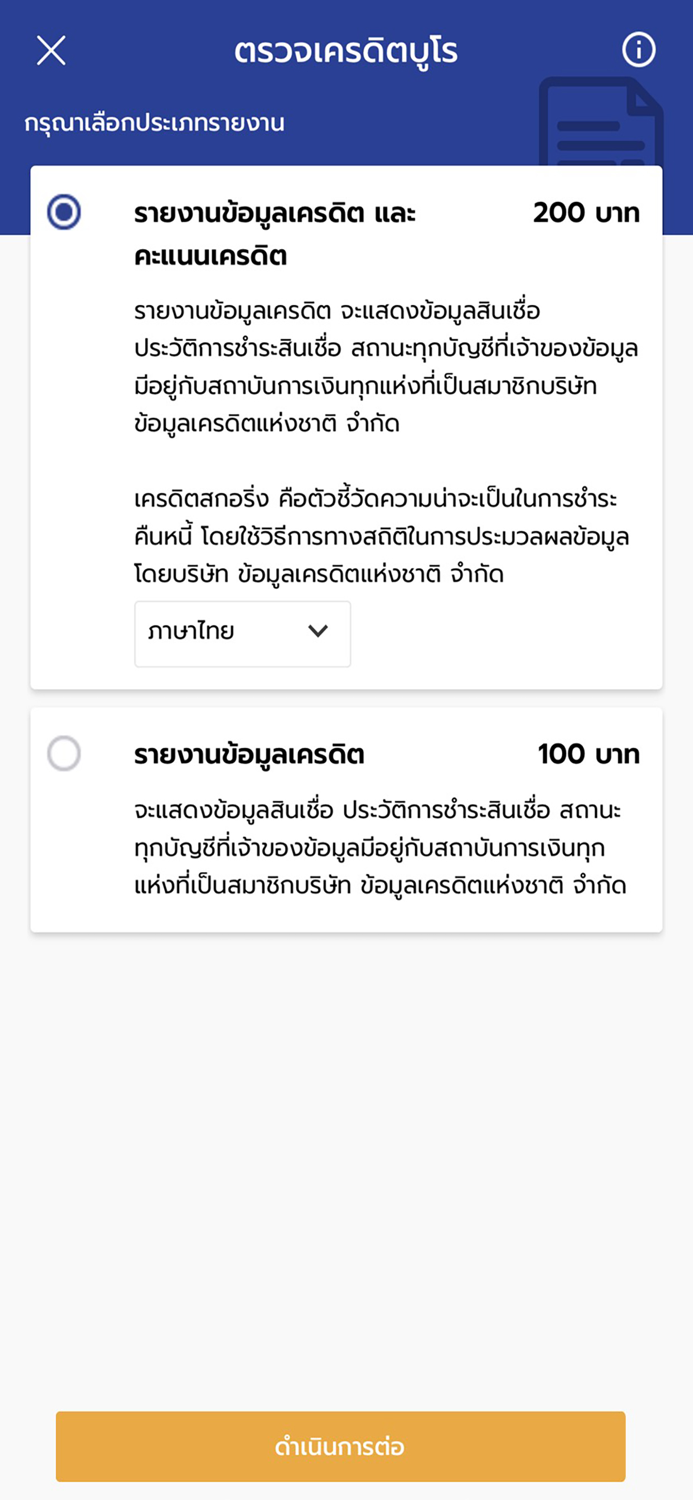Screen dimensions: 693x1500
Task: Tap the info button beside ตรวจเครดิตบูโร title
Action: click(x=638, y=49)
